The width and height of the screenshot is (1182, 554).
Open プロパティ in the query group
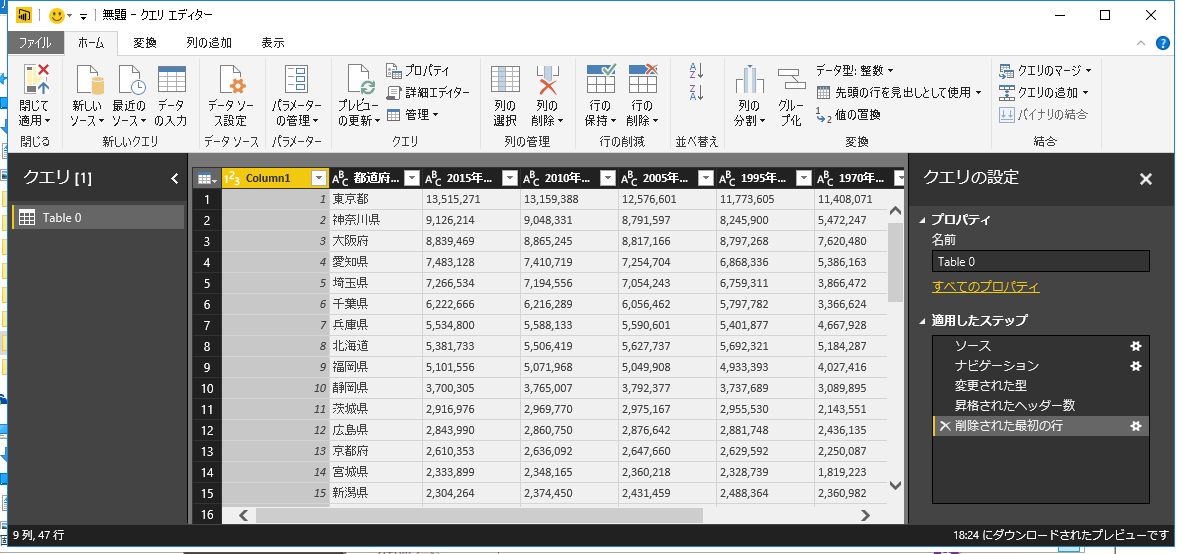tap(418, 70)
